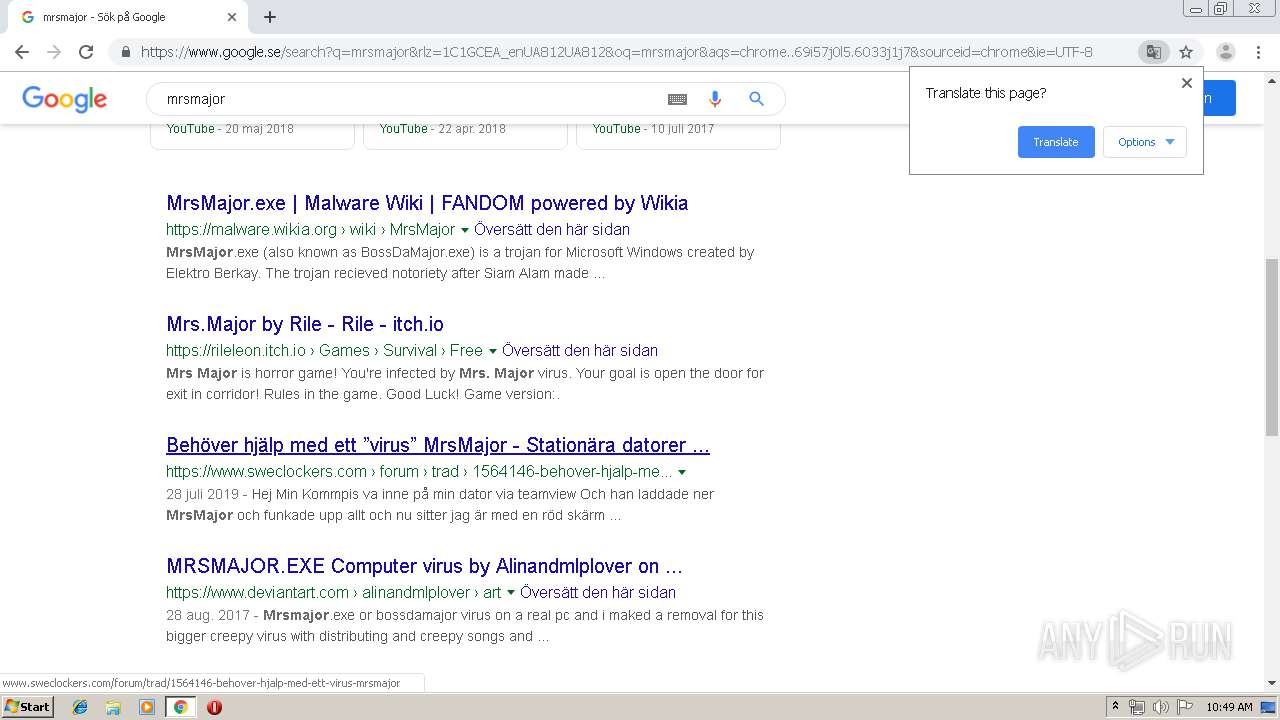Click the vertical page scrollbar thumb

1271,347
